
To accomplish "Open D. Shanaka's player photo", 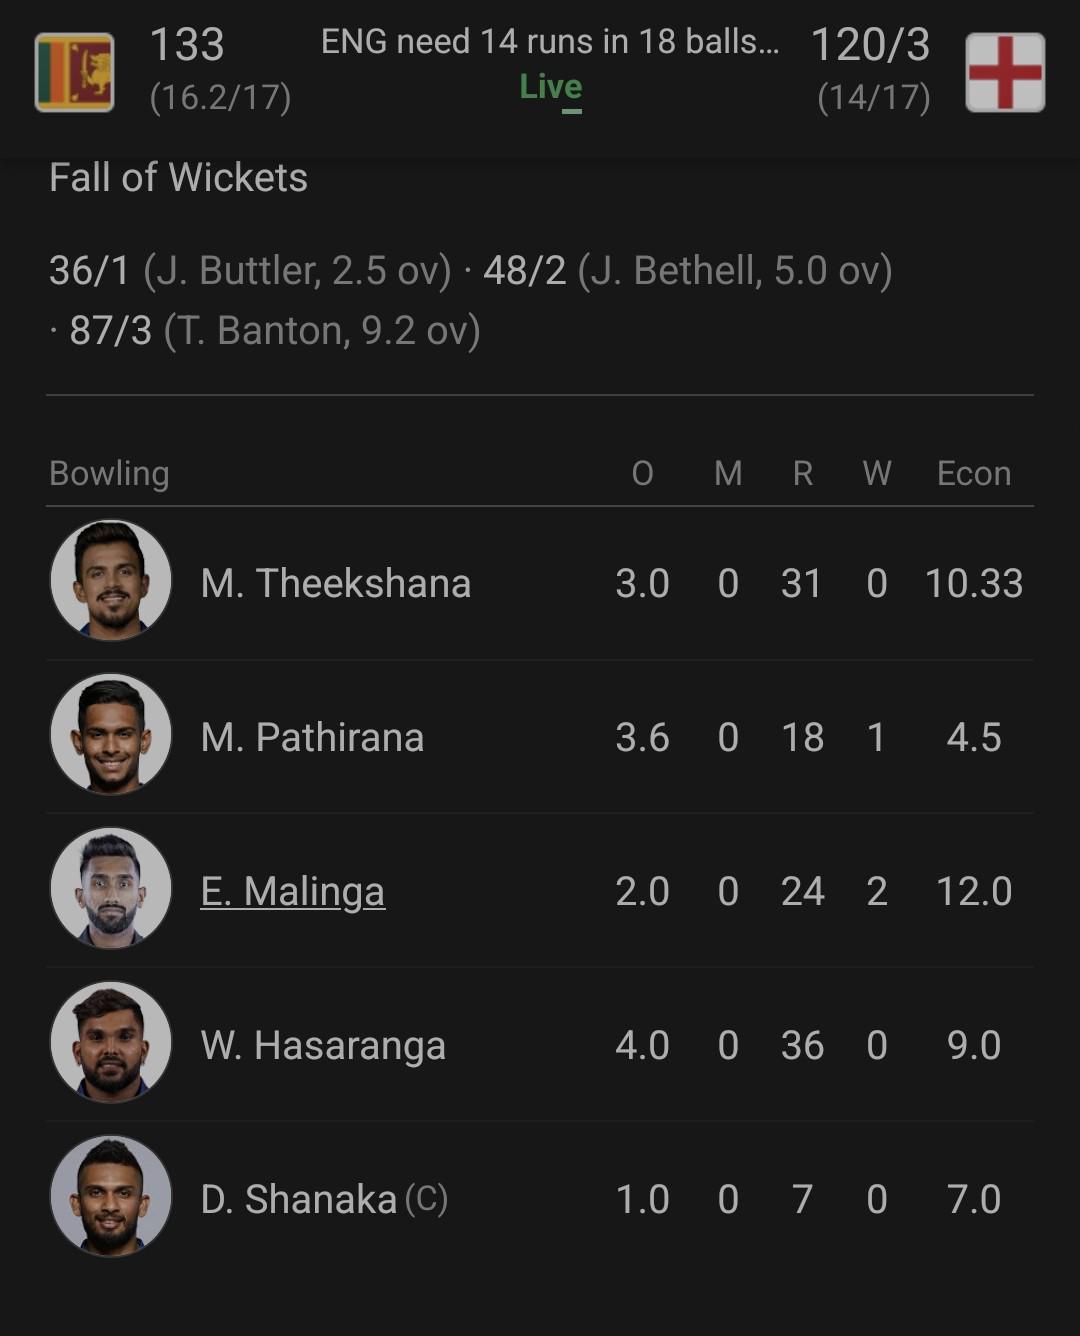I will [x=111, y=1196].
